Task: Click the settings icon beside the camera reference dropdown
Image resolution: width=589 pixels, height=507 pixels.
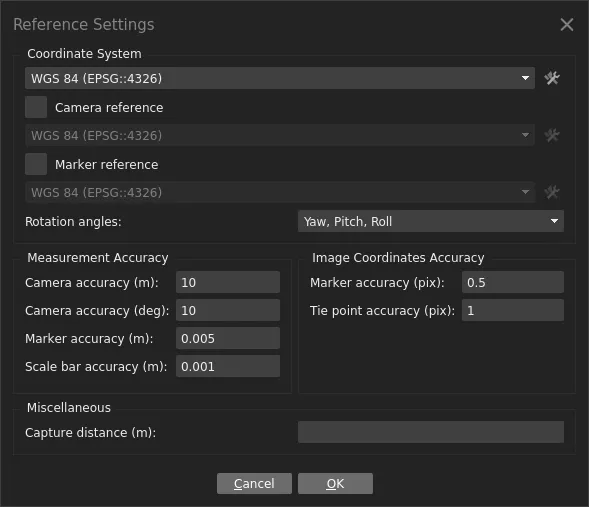Action: [x=552, y=135]
